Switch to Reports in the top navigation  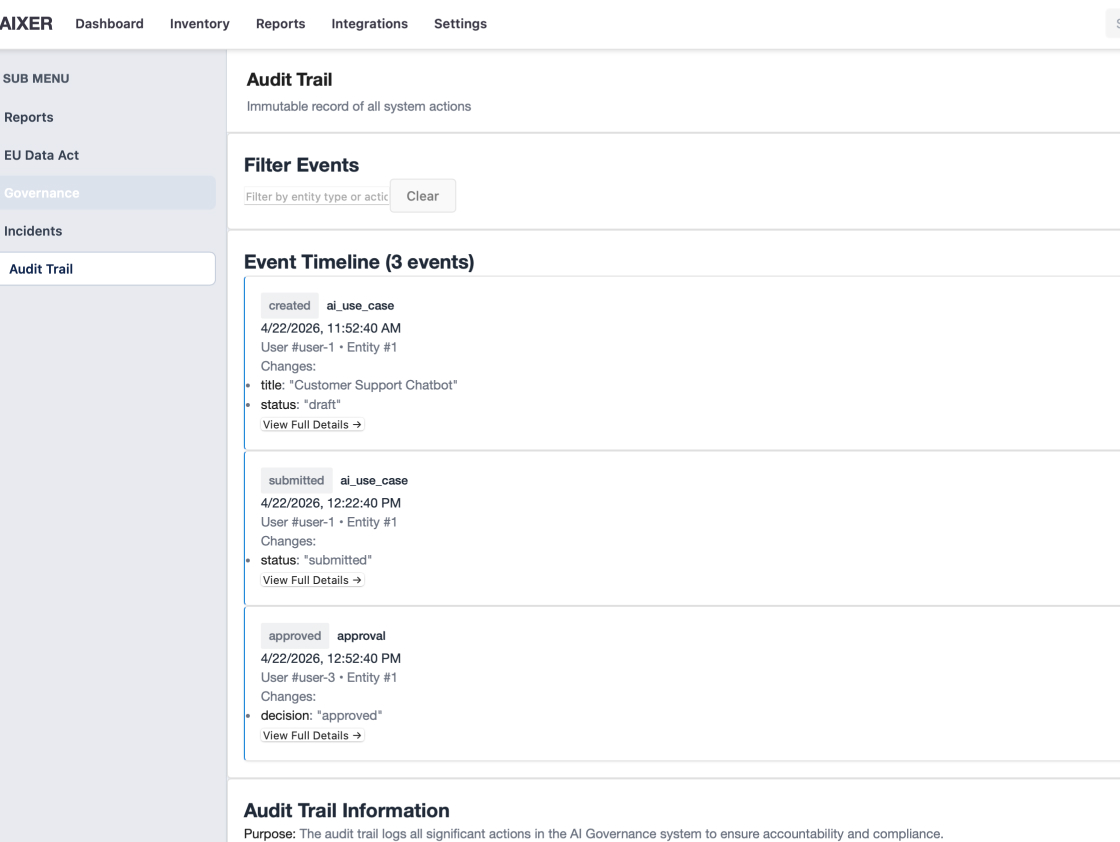(x=280, y=23)
